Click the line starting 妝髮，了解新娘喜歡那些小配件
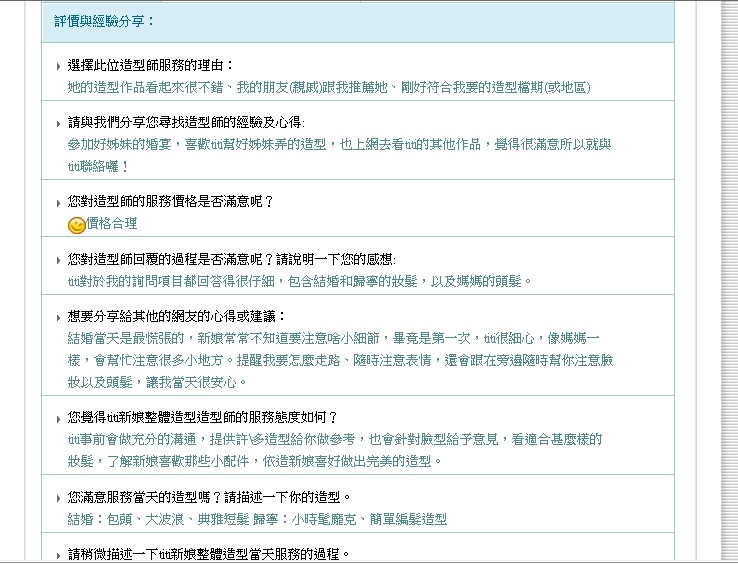Viewport: 738px width, 564px height. coord(255,461)
